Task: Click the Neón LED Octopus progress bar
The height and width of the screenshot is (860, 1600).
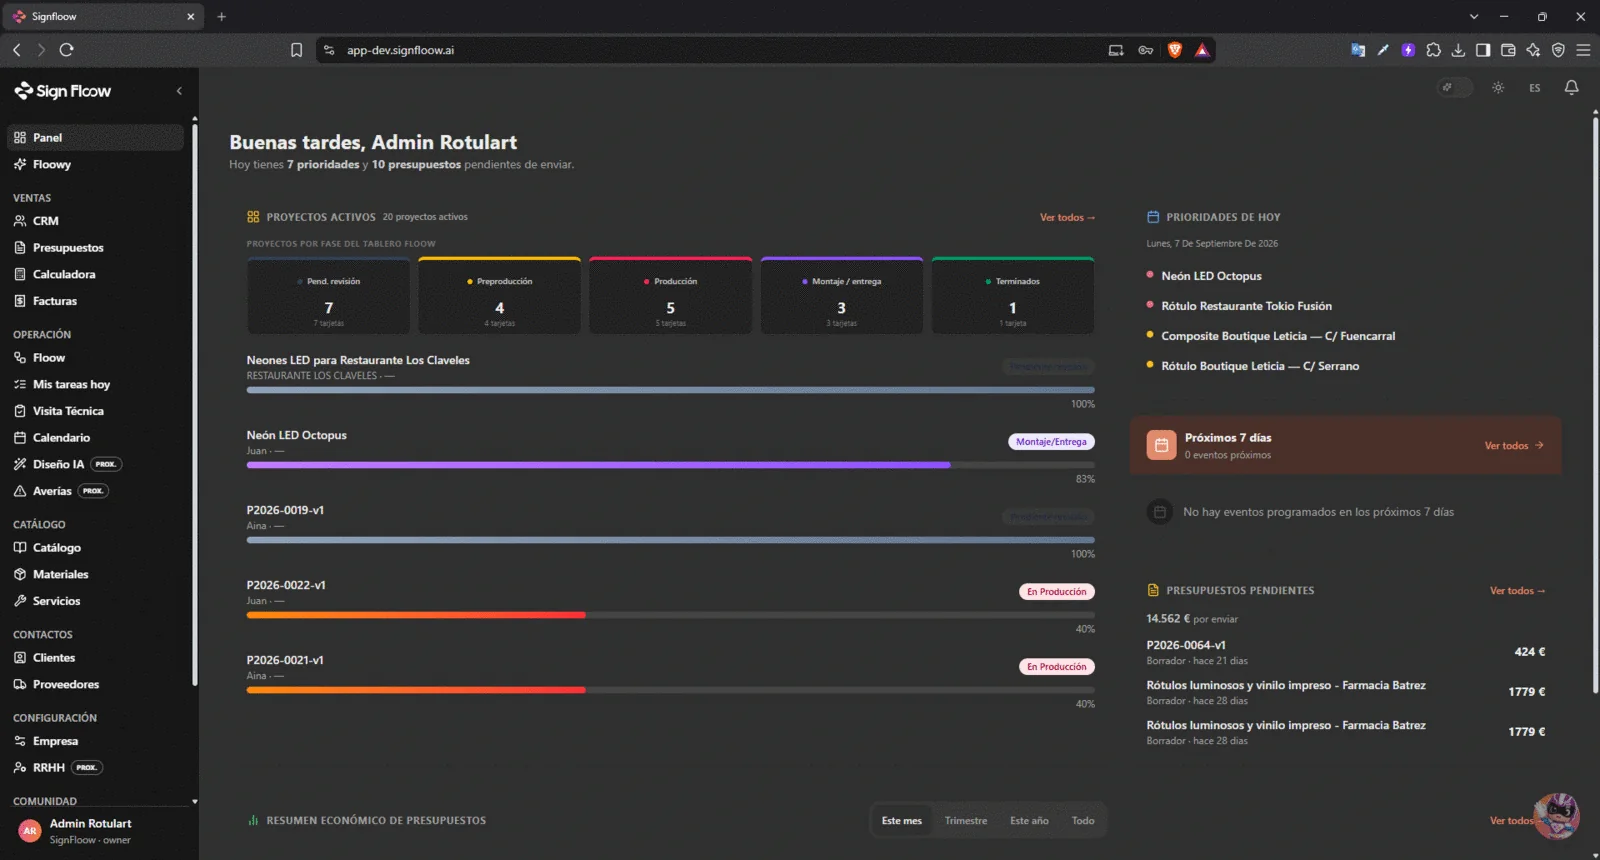Action: (x=670, y=465)
